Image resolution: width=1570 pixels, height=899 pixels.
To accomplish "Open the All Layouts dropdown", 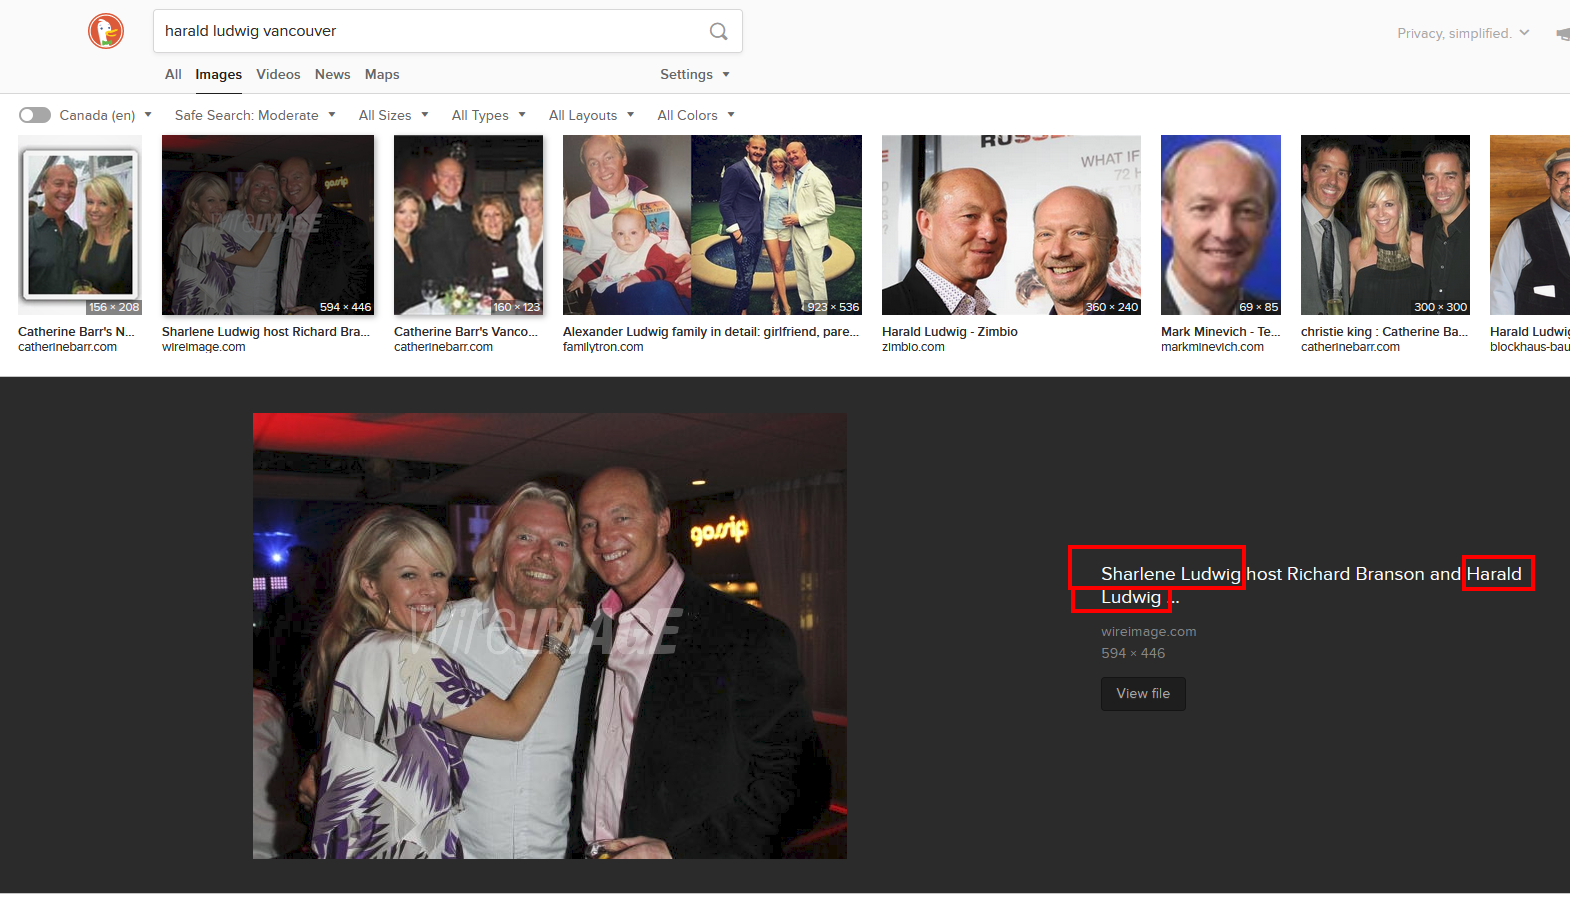I will pos(591,115).
